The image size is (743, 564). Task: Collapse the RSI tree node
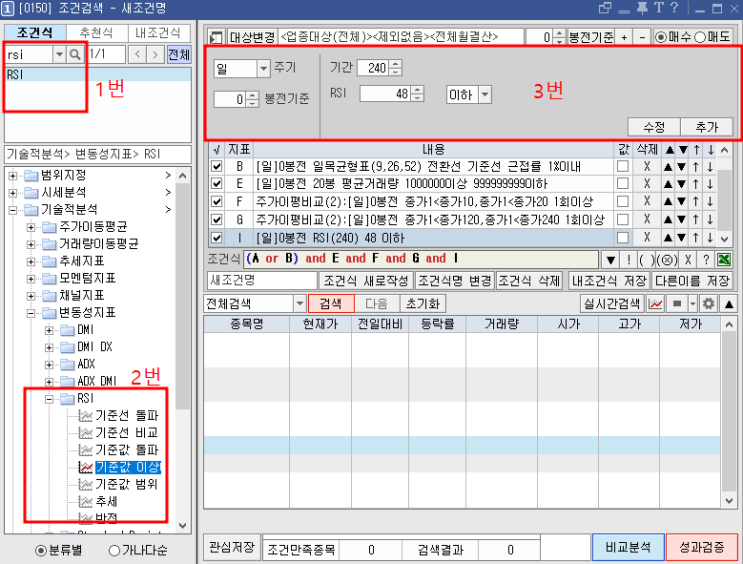[49, 399]
